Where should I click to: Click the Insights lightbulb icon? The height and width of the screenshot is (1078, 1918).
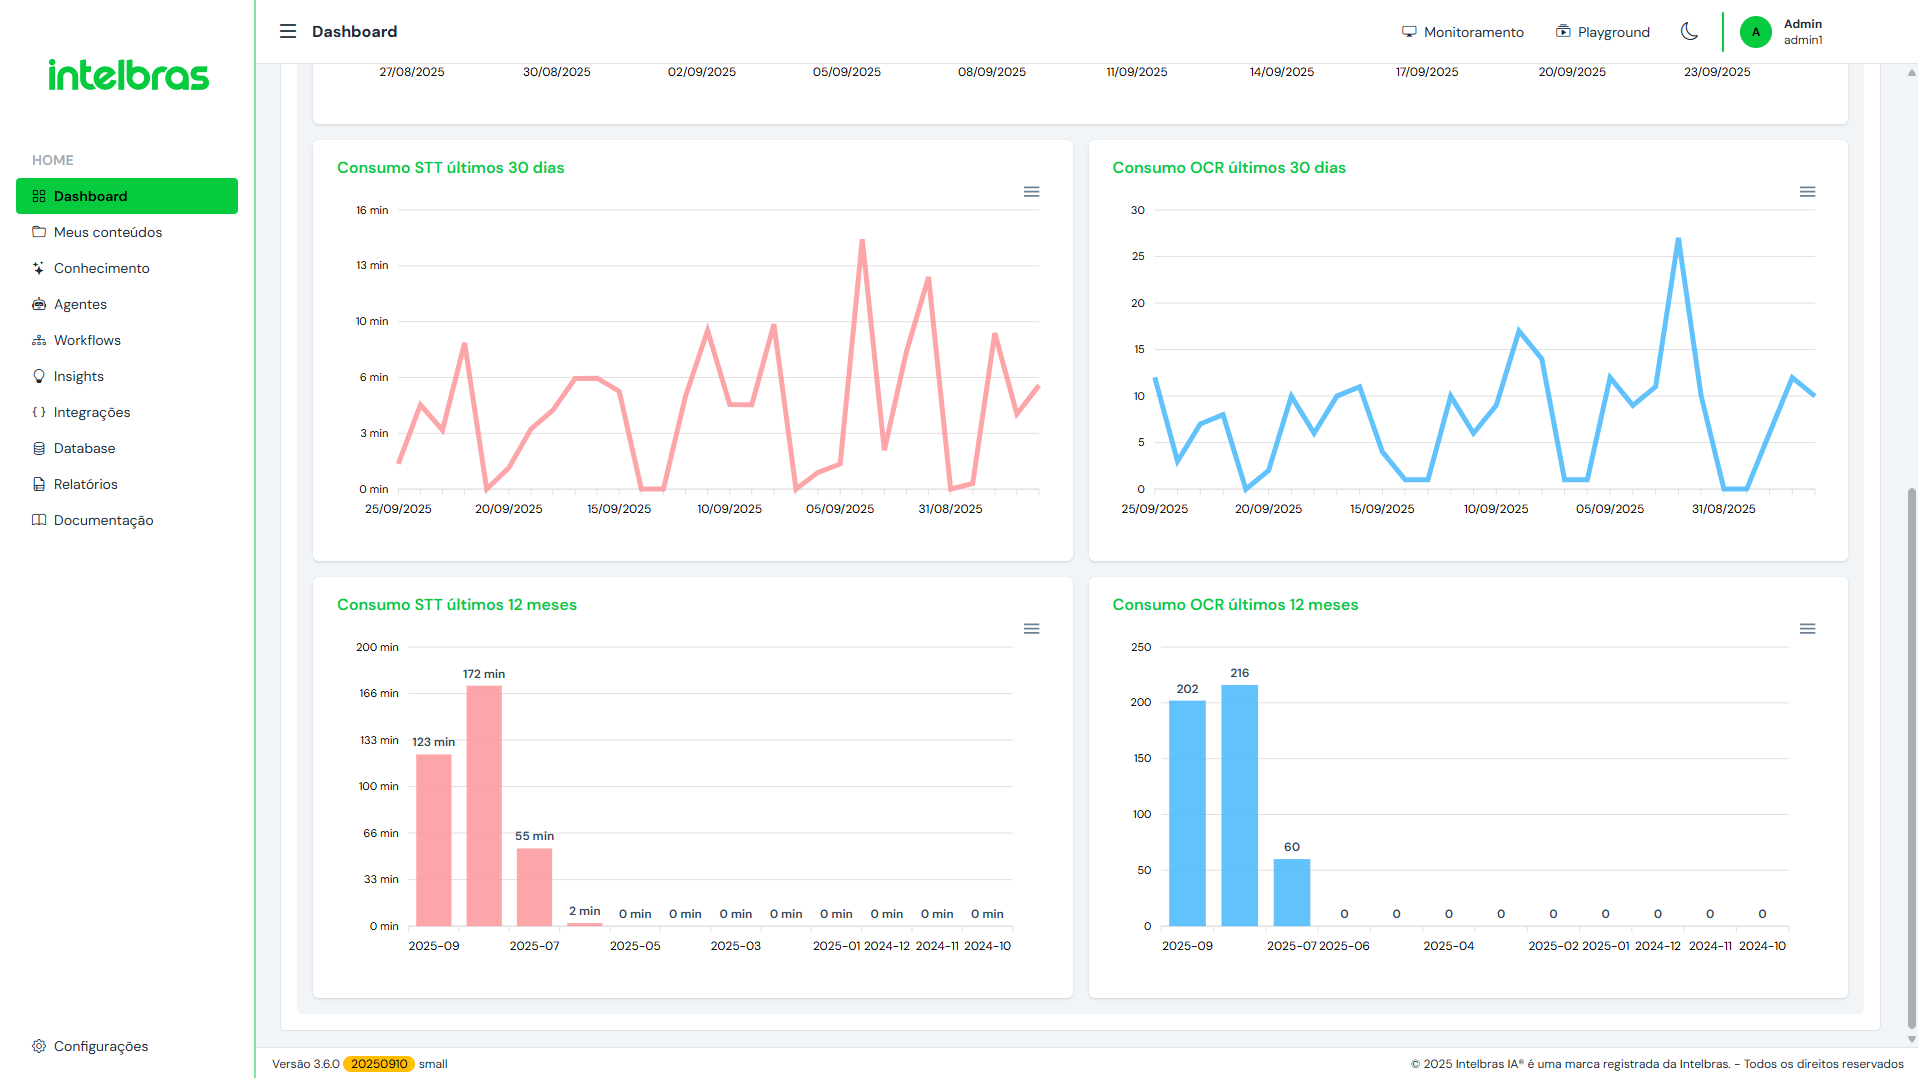pos(39,376)
